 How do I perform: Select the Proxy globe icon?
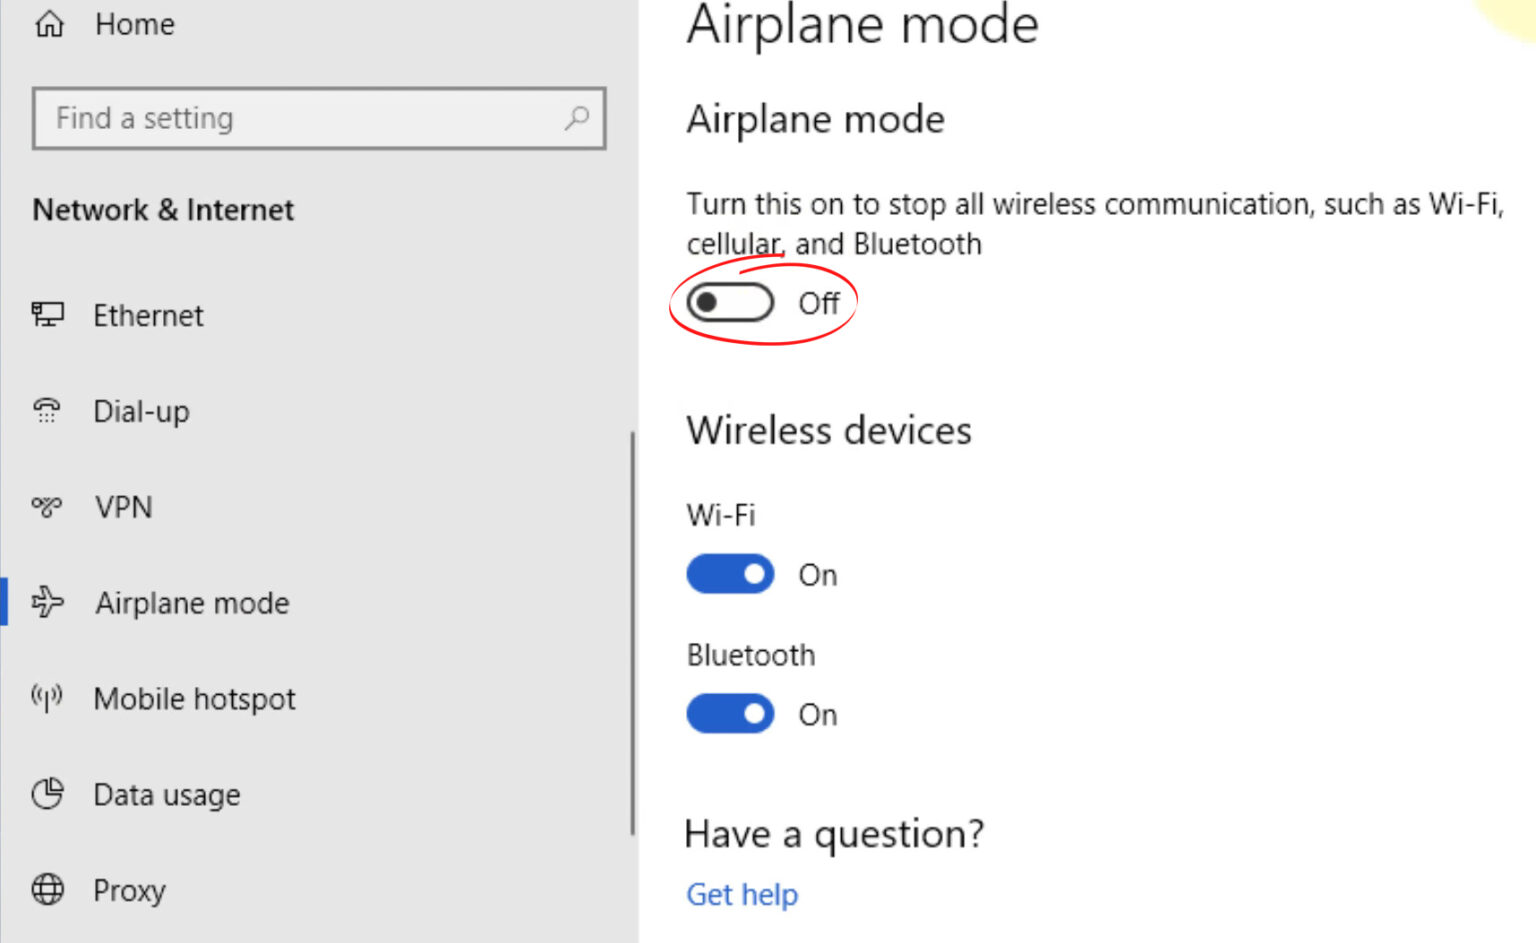pos(46,889)
